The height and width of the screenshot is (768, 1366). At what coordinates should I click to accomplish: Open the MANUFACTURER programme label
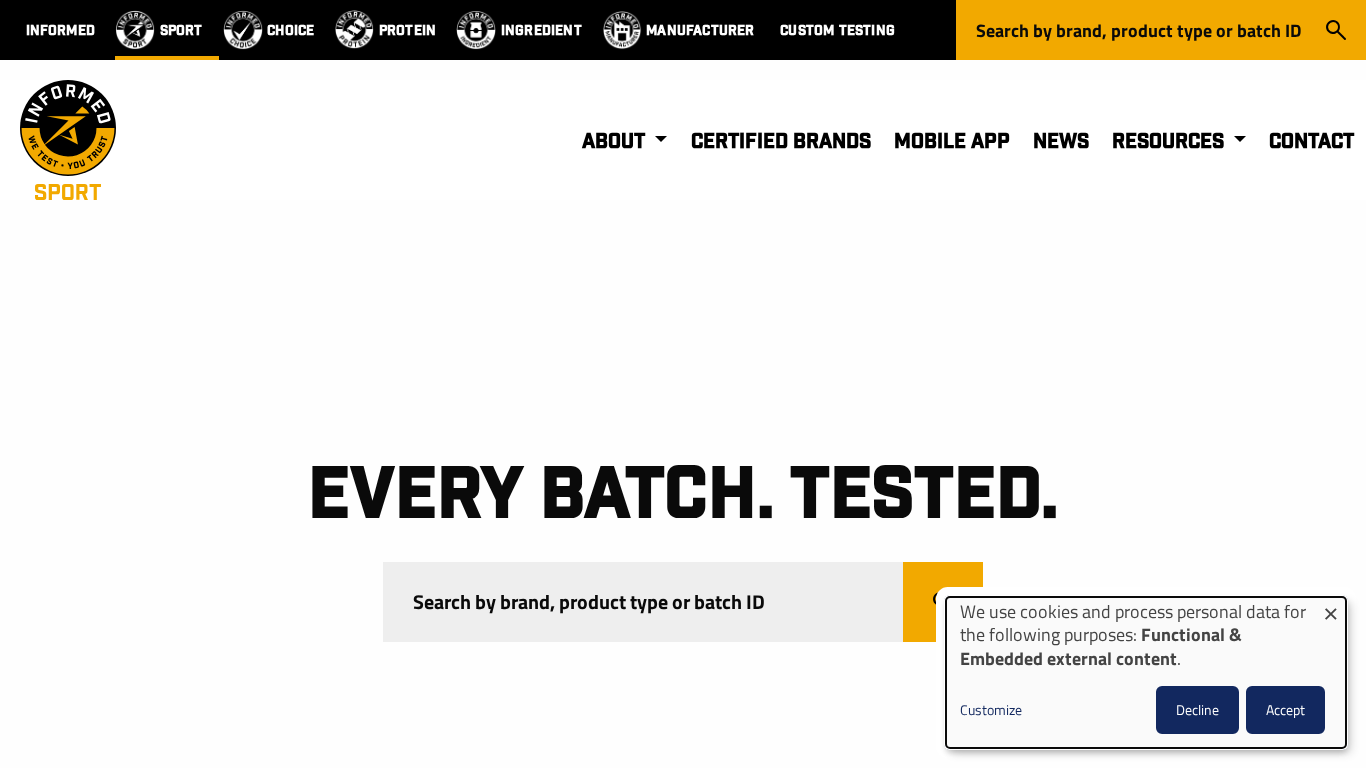pyautogui.click(x=700, y=30)
